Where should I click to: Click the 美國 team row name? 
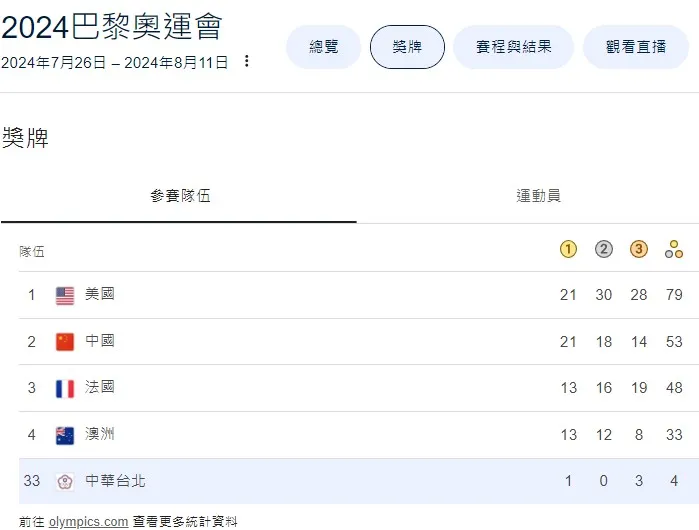(x=100, y=294)
